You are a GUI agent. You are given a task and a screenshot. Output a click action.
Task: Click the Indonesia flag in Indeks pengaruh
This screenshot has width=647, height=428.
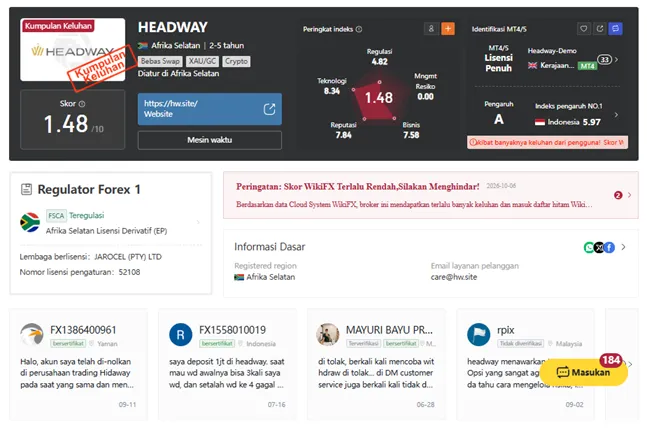click(540, 122)
